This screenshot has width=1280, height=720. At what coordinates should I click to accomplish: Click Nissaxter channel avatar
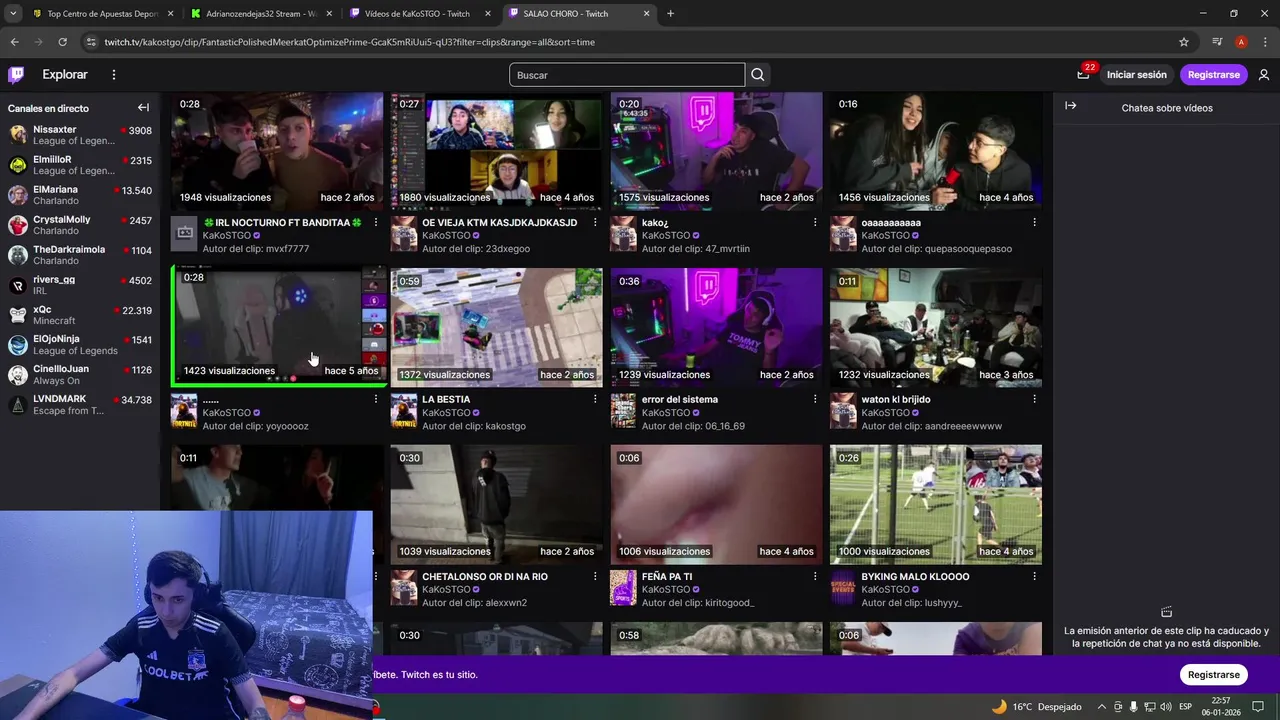[x=17, y=135]
